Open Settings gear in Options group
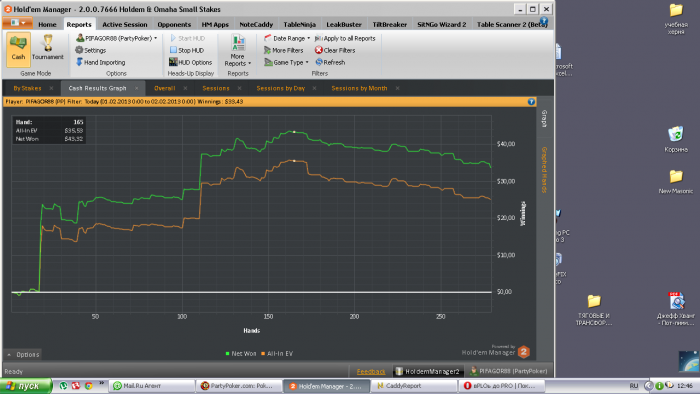700x394 pixels. [91, 50]
